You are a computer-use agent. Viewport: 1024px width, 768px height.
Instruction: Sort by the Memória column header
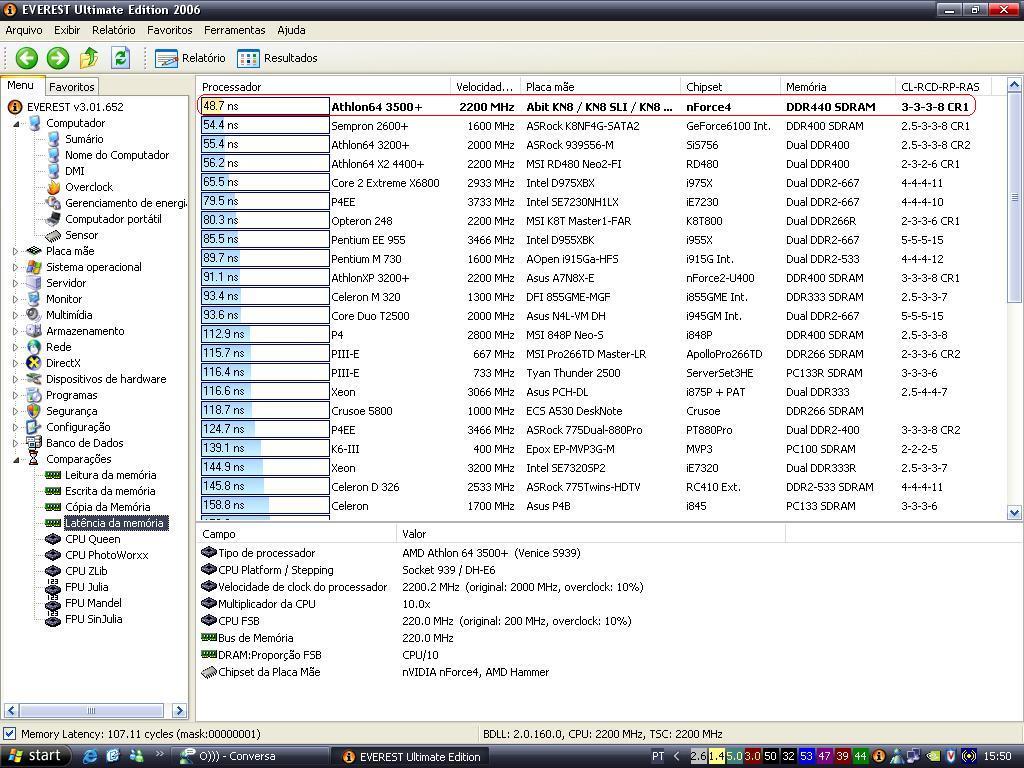pos(837,87)
